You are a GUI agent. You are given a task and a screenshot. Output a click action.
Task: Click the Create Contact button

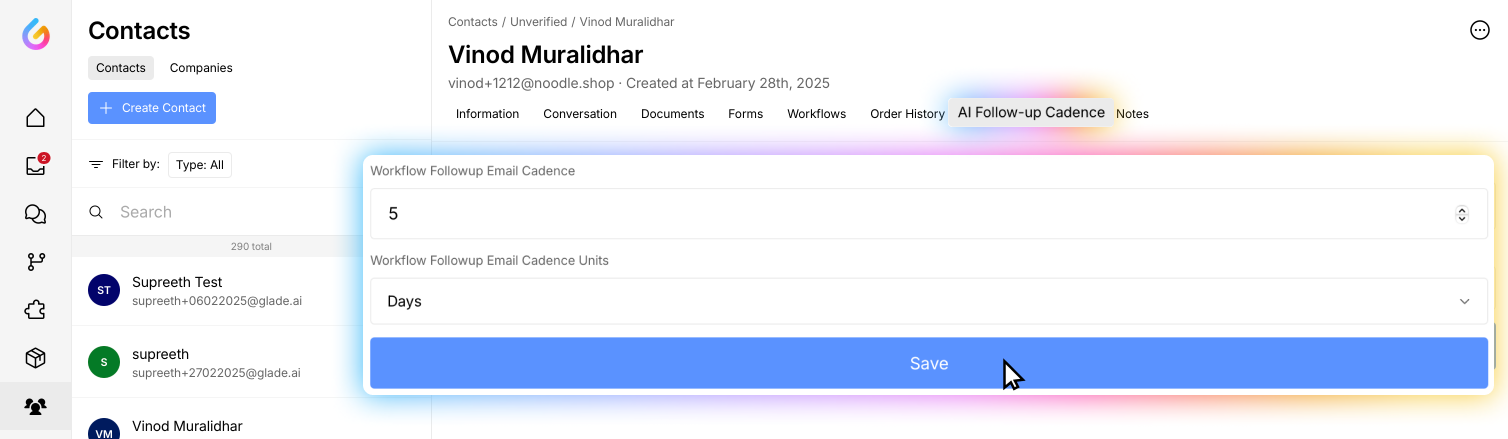coord(152,108)
